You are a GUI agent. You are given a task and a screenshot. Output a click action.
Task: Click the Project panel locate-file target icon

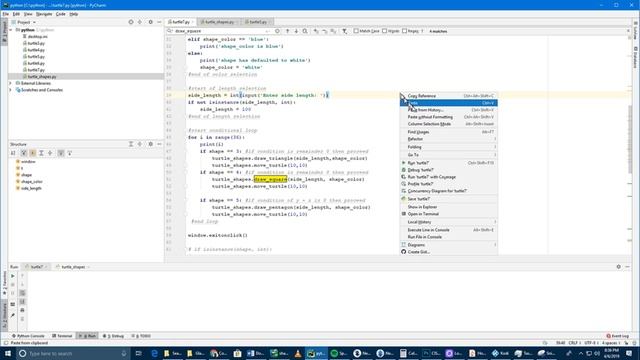[131, 22]
